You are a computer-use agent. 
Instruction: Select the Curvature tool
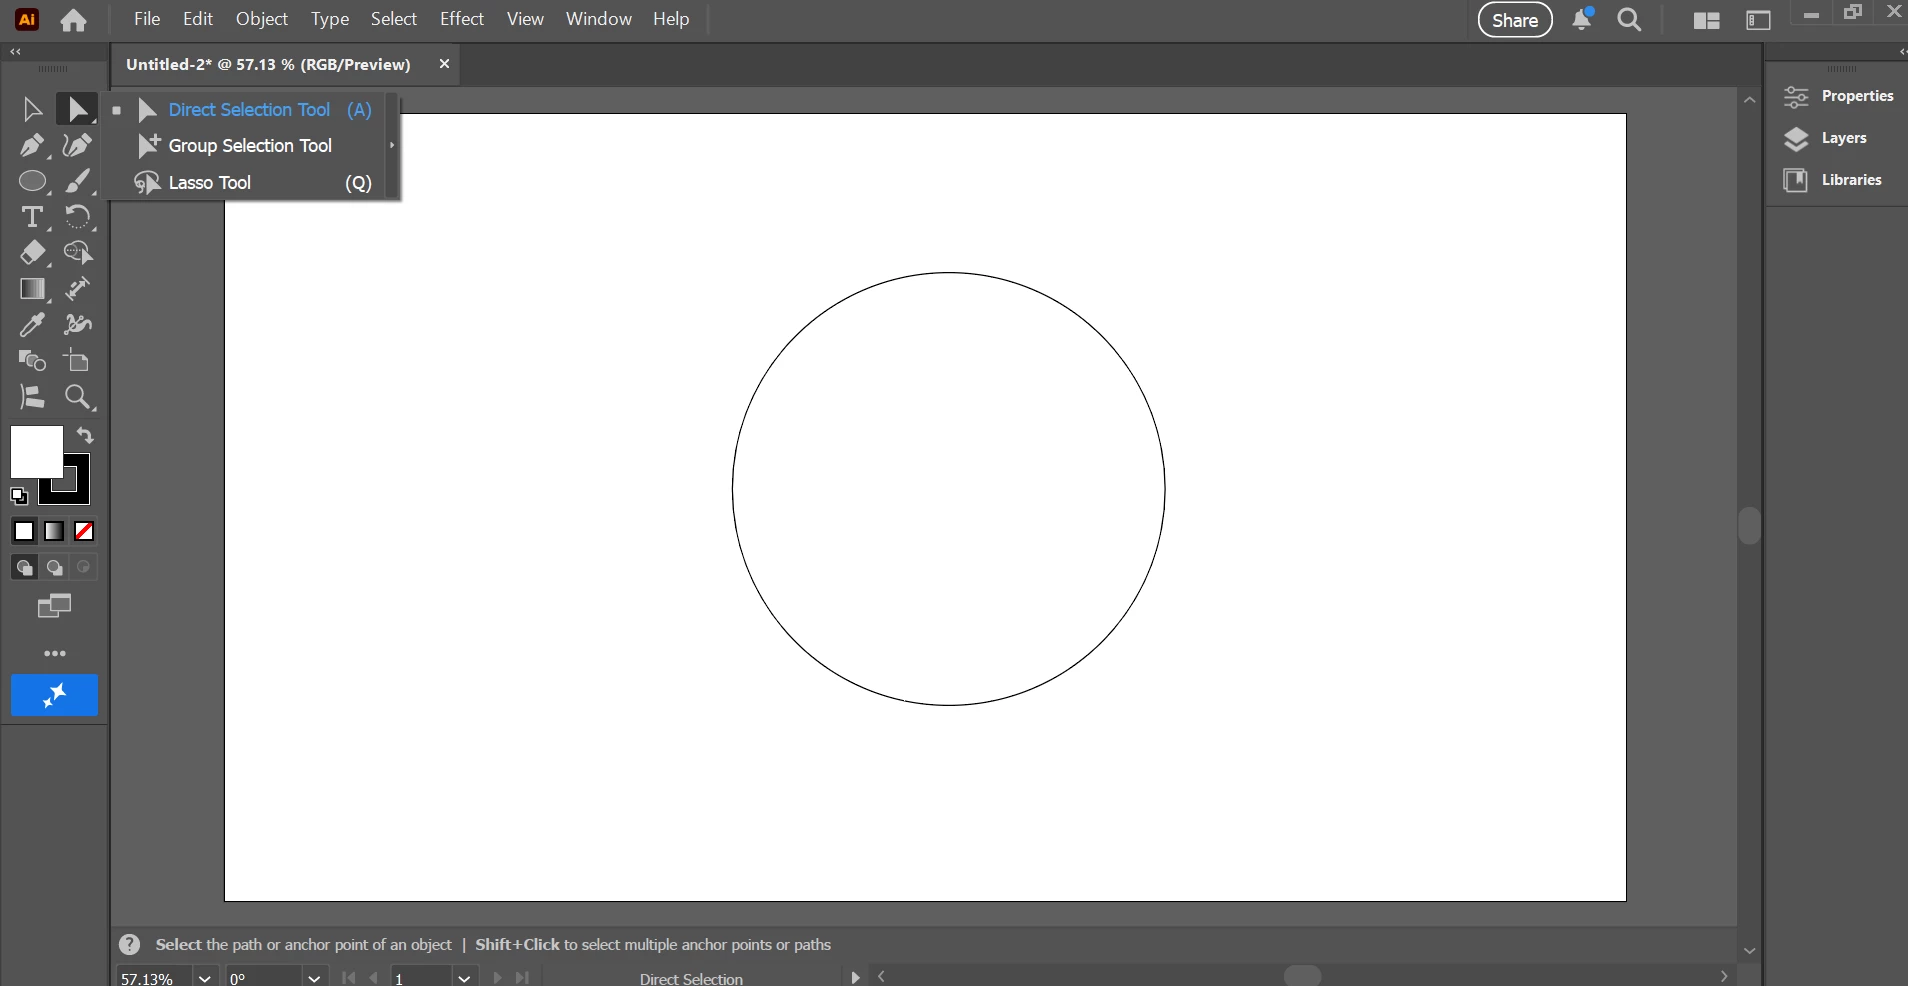(77, 145)
